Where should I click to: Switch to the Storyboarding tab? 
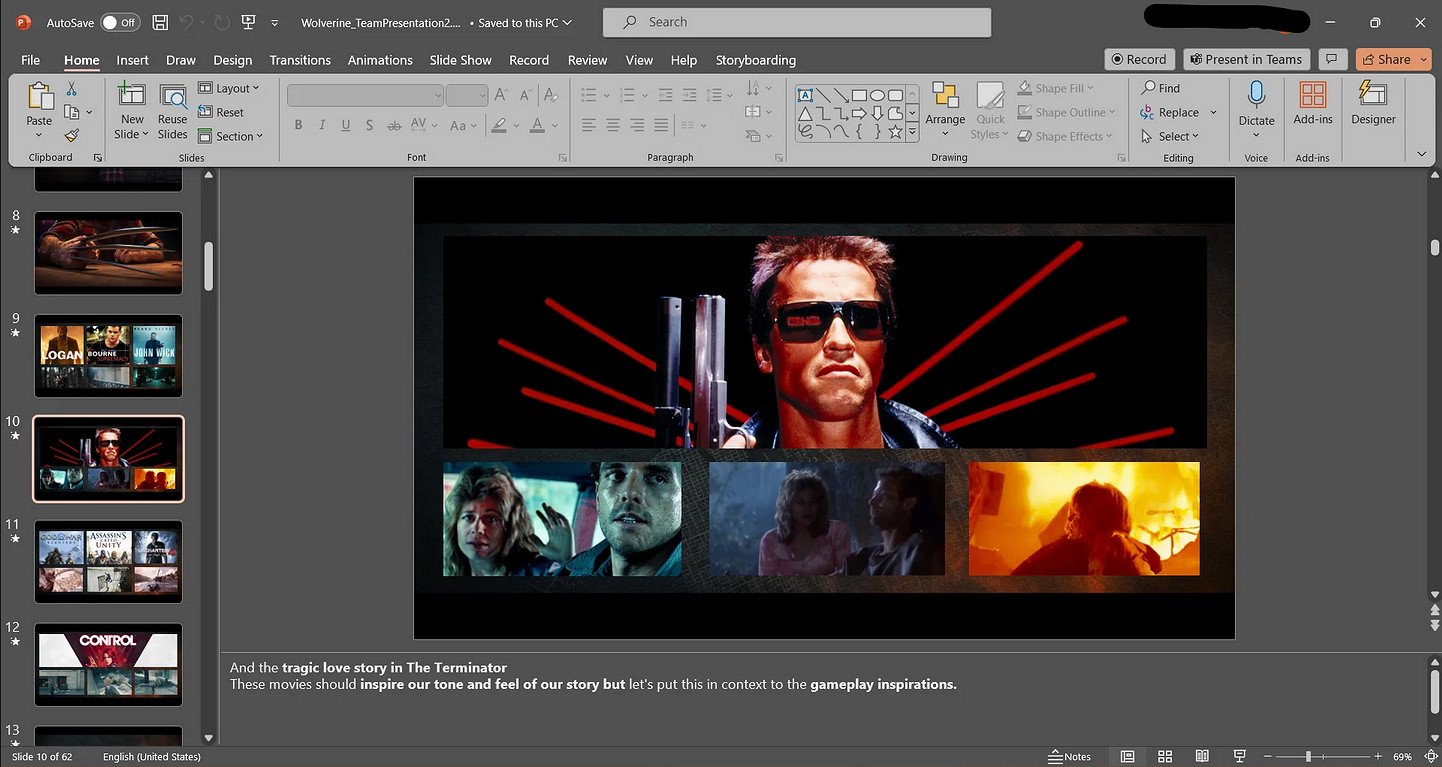755,60
